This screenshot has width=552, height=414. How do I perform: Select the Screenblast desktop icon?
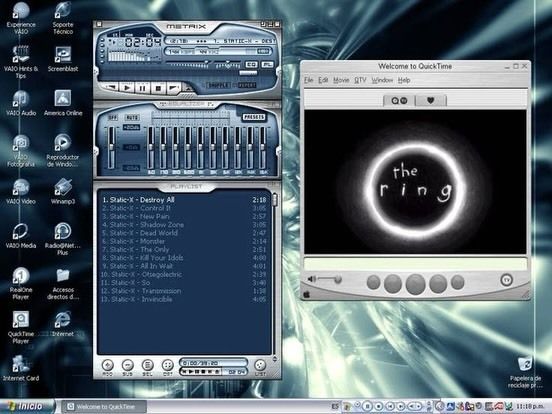63,59
